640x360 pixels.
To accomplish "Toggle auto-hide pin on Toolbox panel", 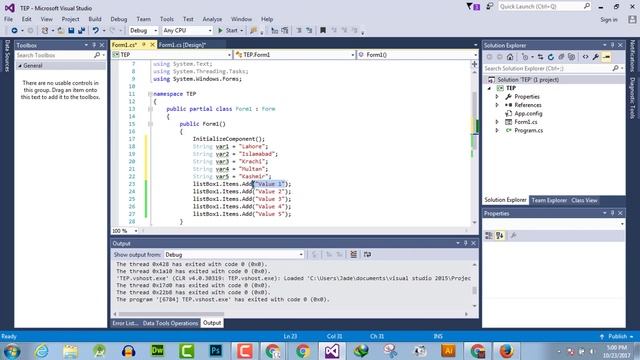I will (94, 45).
